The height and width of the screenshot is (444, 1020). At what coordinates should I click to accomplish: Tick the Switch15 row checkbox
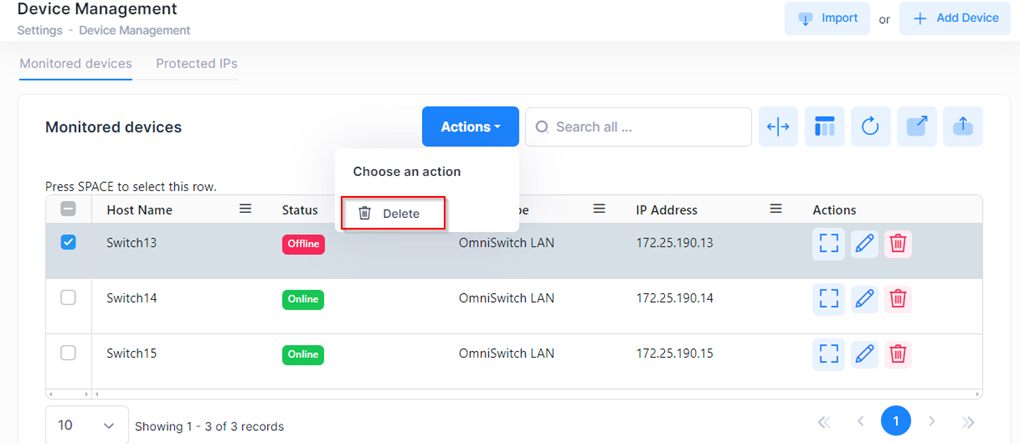tap(69, 353)
